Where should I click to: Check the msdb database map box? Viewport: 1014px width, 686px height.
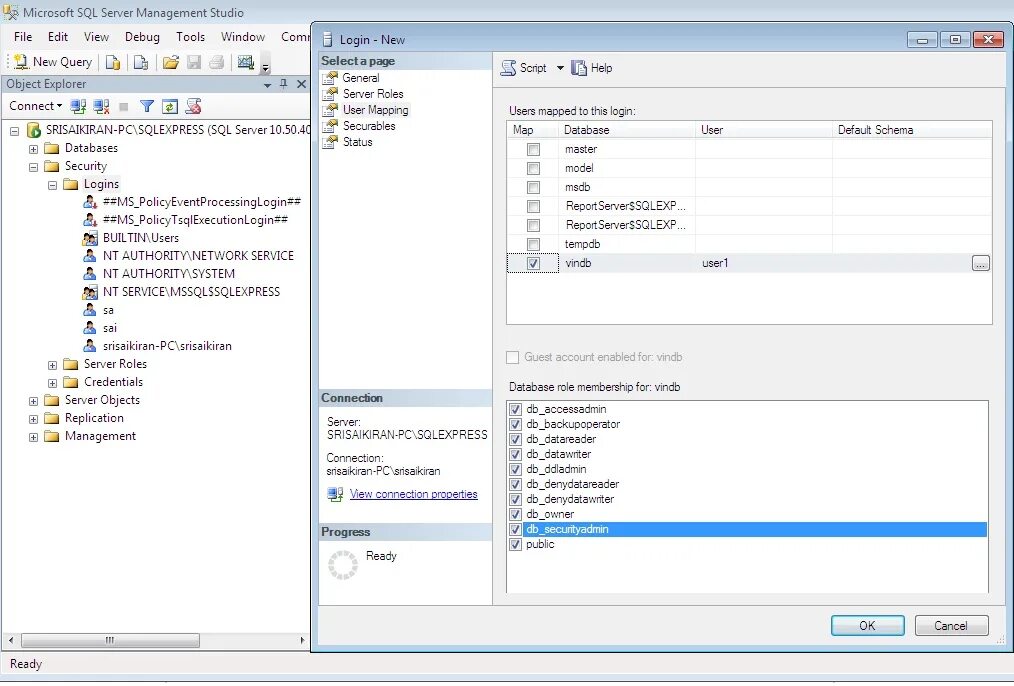pyautogui.click(x=533, y=188)
